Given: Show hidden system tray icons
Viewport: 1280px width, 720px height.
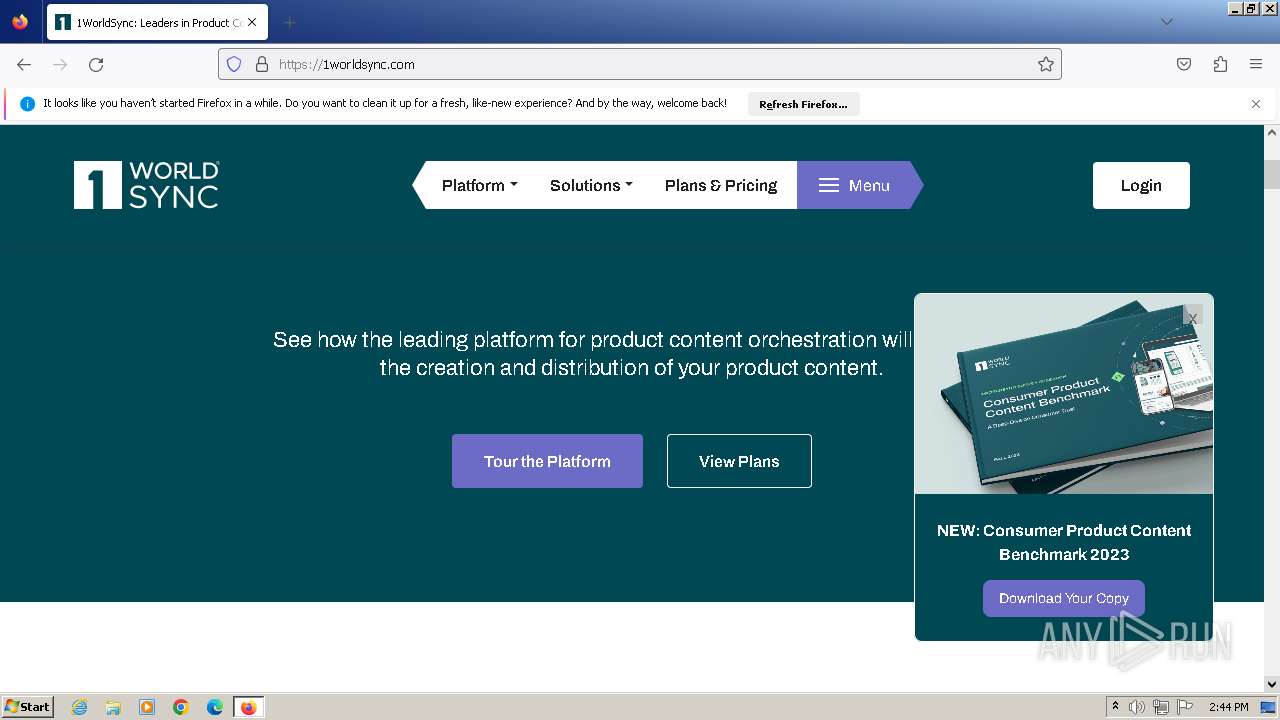Looking at the screenshot, I should coord(1115,707).
